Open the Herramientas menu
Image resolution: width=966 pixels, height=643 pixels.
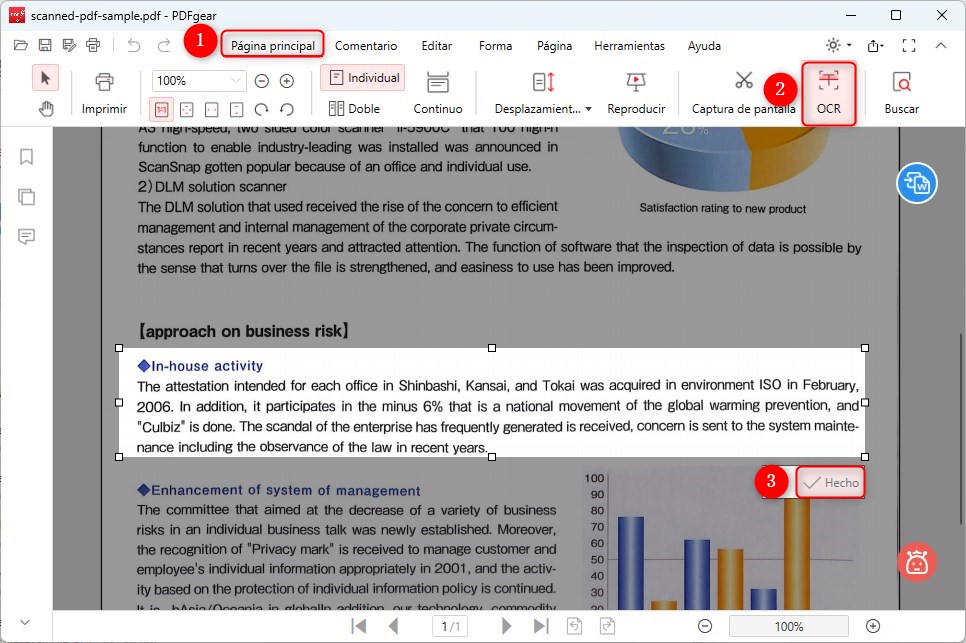point(629,45)
